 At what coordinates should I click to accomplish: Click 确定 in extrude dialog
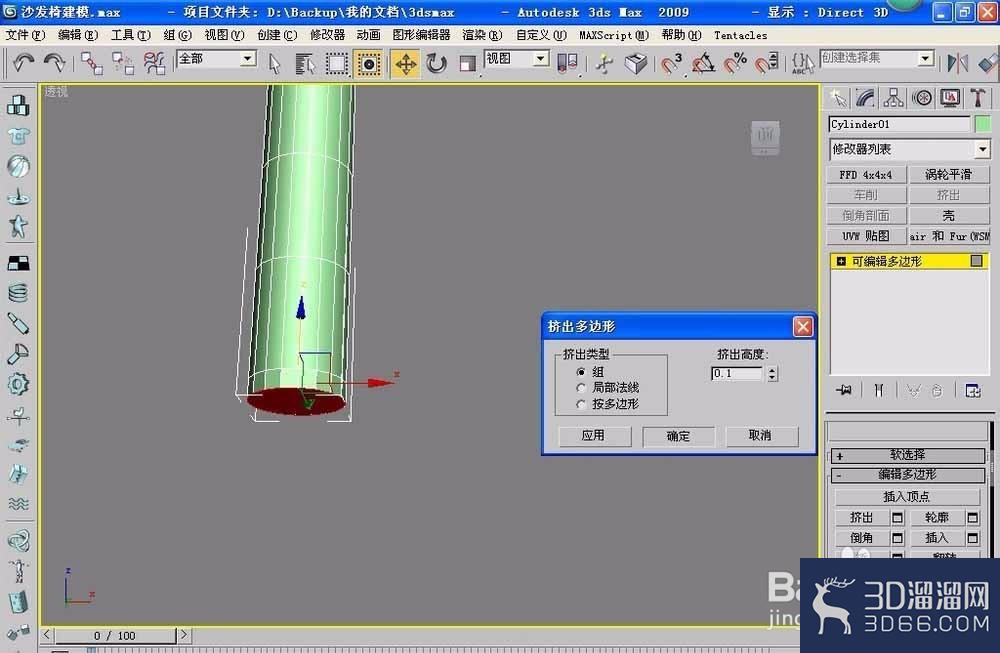click(678, 436)
